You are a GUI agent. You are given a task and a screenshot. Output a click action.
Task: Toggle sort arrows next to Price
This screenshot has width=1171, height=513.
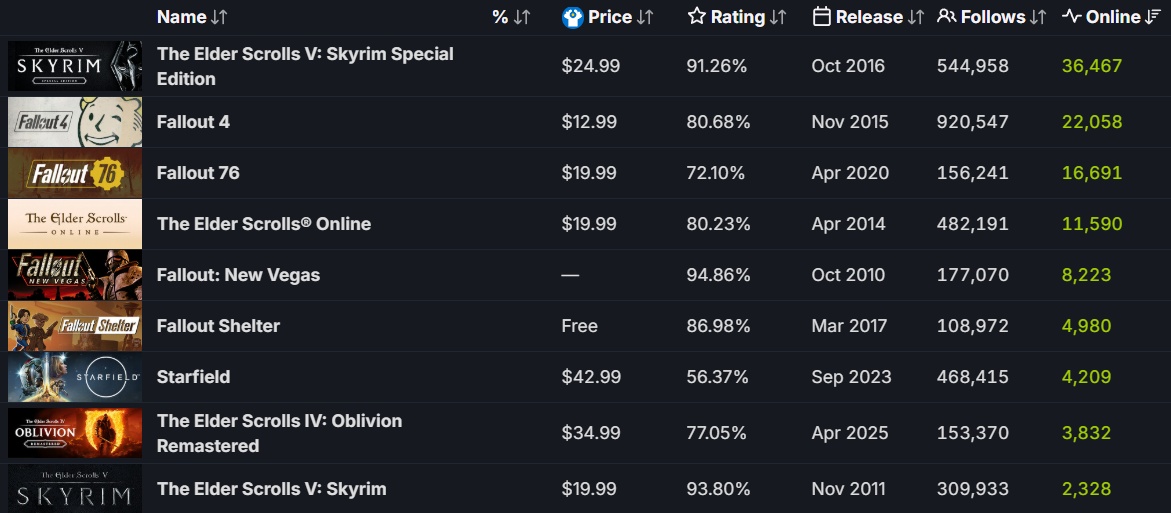point(645,17)
